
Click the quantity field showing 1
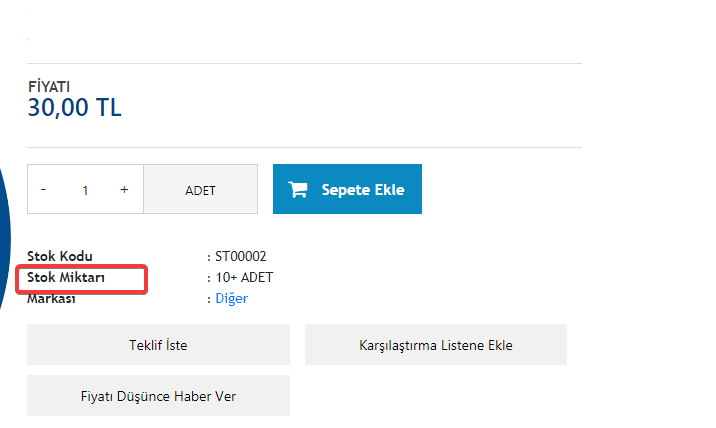(85, 190)
